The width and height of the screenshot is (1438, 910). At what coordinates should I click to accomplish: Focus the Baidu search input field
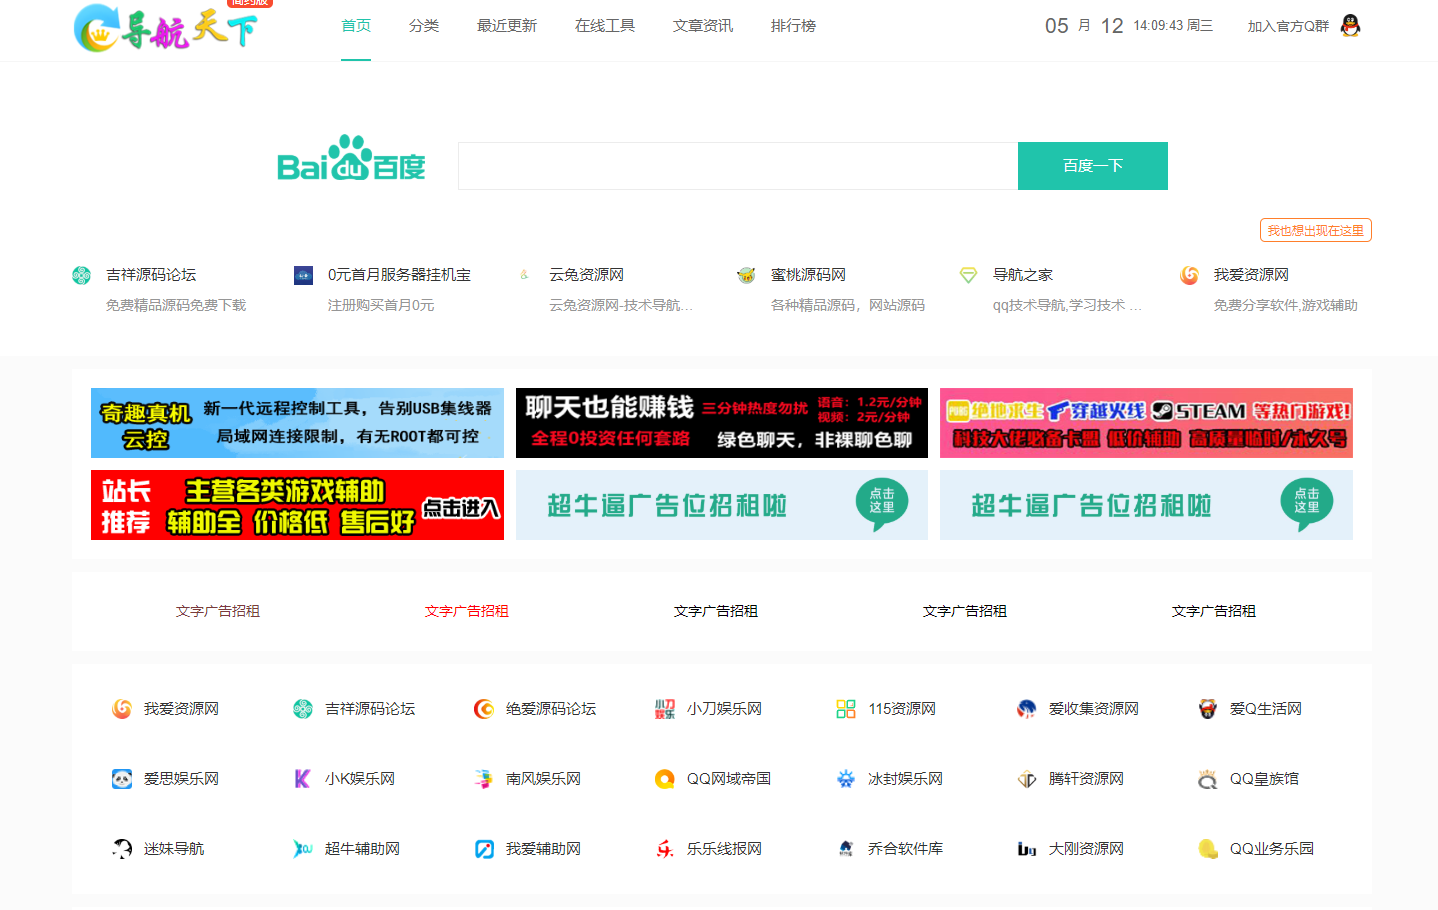point(738,166)
